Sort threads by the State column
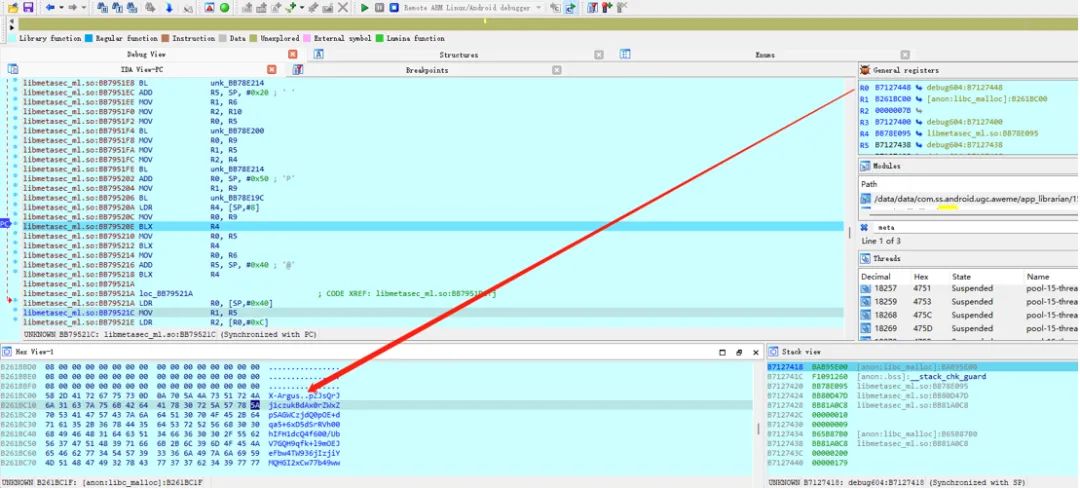The image size is (1080, 488). [962, 276]
